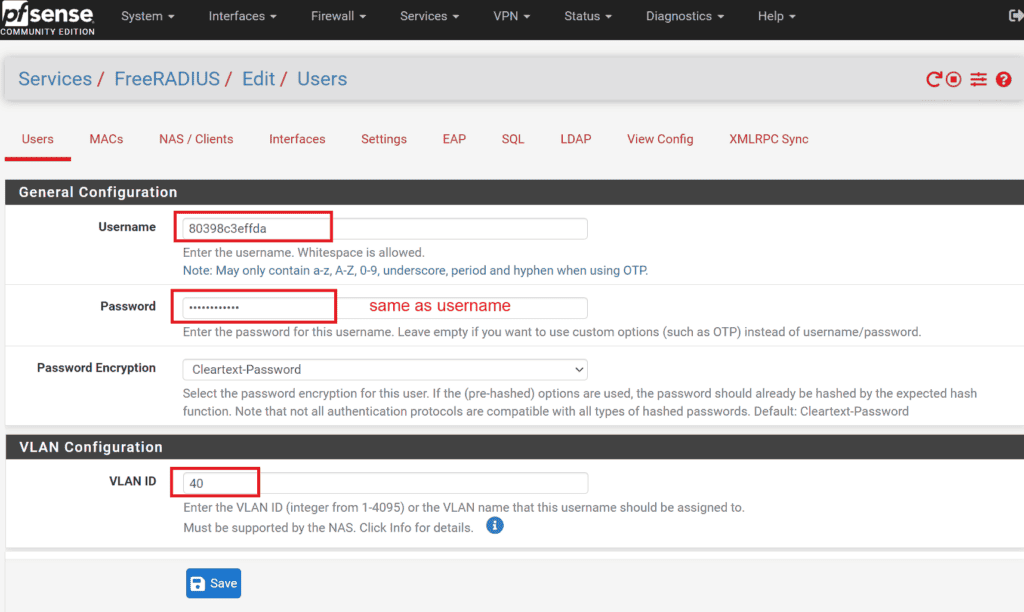The image size is (1024, 612).
Task: Switch to the View Config tab
Action: pyautogui.click(x=660, y=139)
